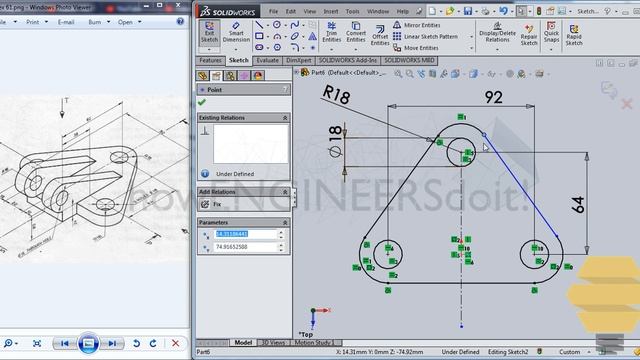This screenshot has height=360, width=640.
Task: Open Display/Delete Relations tool
Action: [497, 33]
